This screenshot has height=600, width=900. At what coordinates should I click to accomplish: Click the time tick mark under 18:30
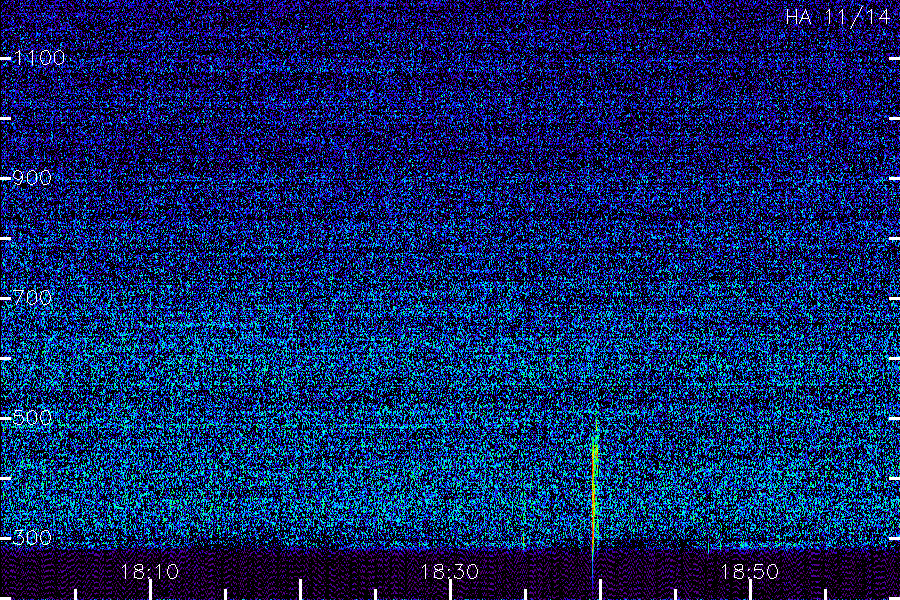point(451,590)
